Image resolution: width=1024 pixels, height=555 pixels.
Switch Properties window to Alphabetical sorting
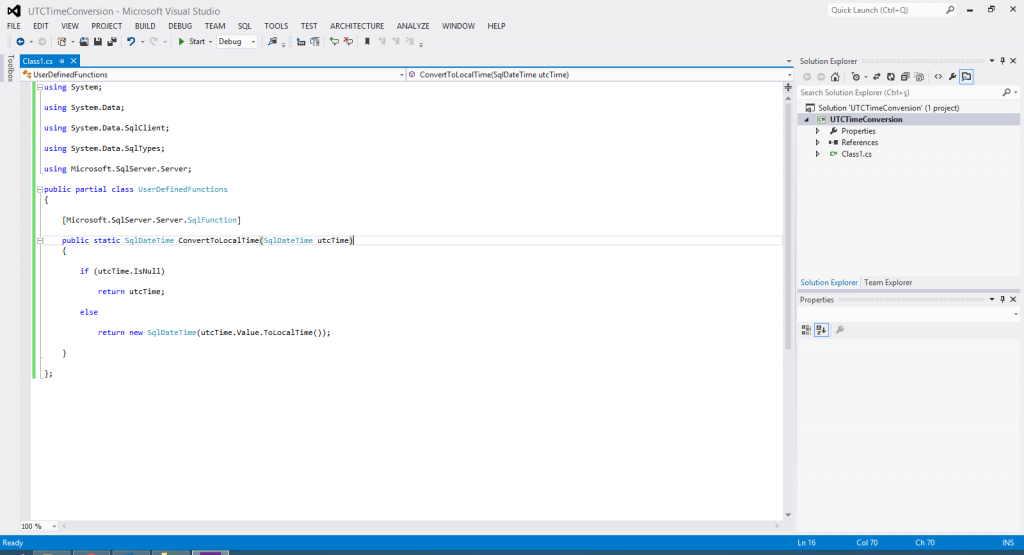(x=822, y=330)
